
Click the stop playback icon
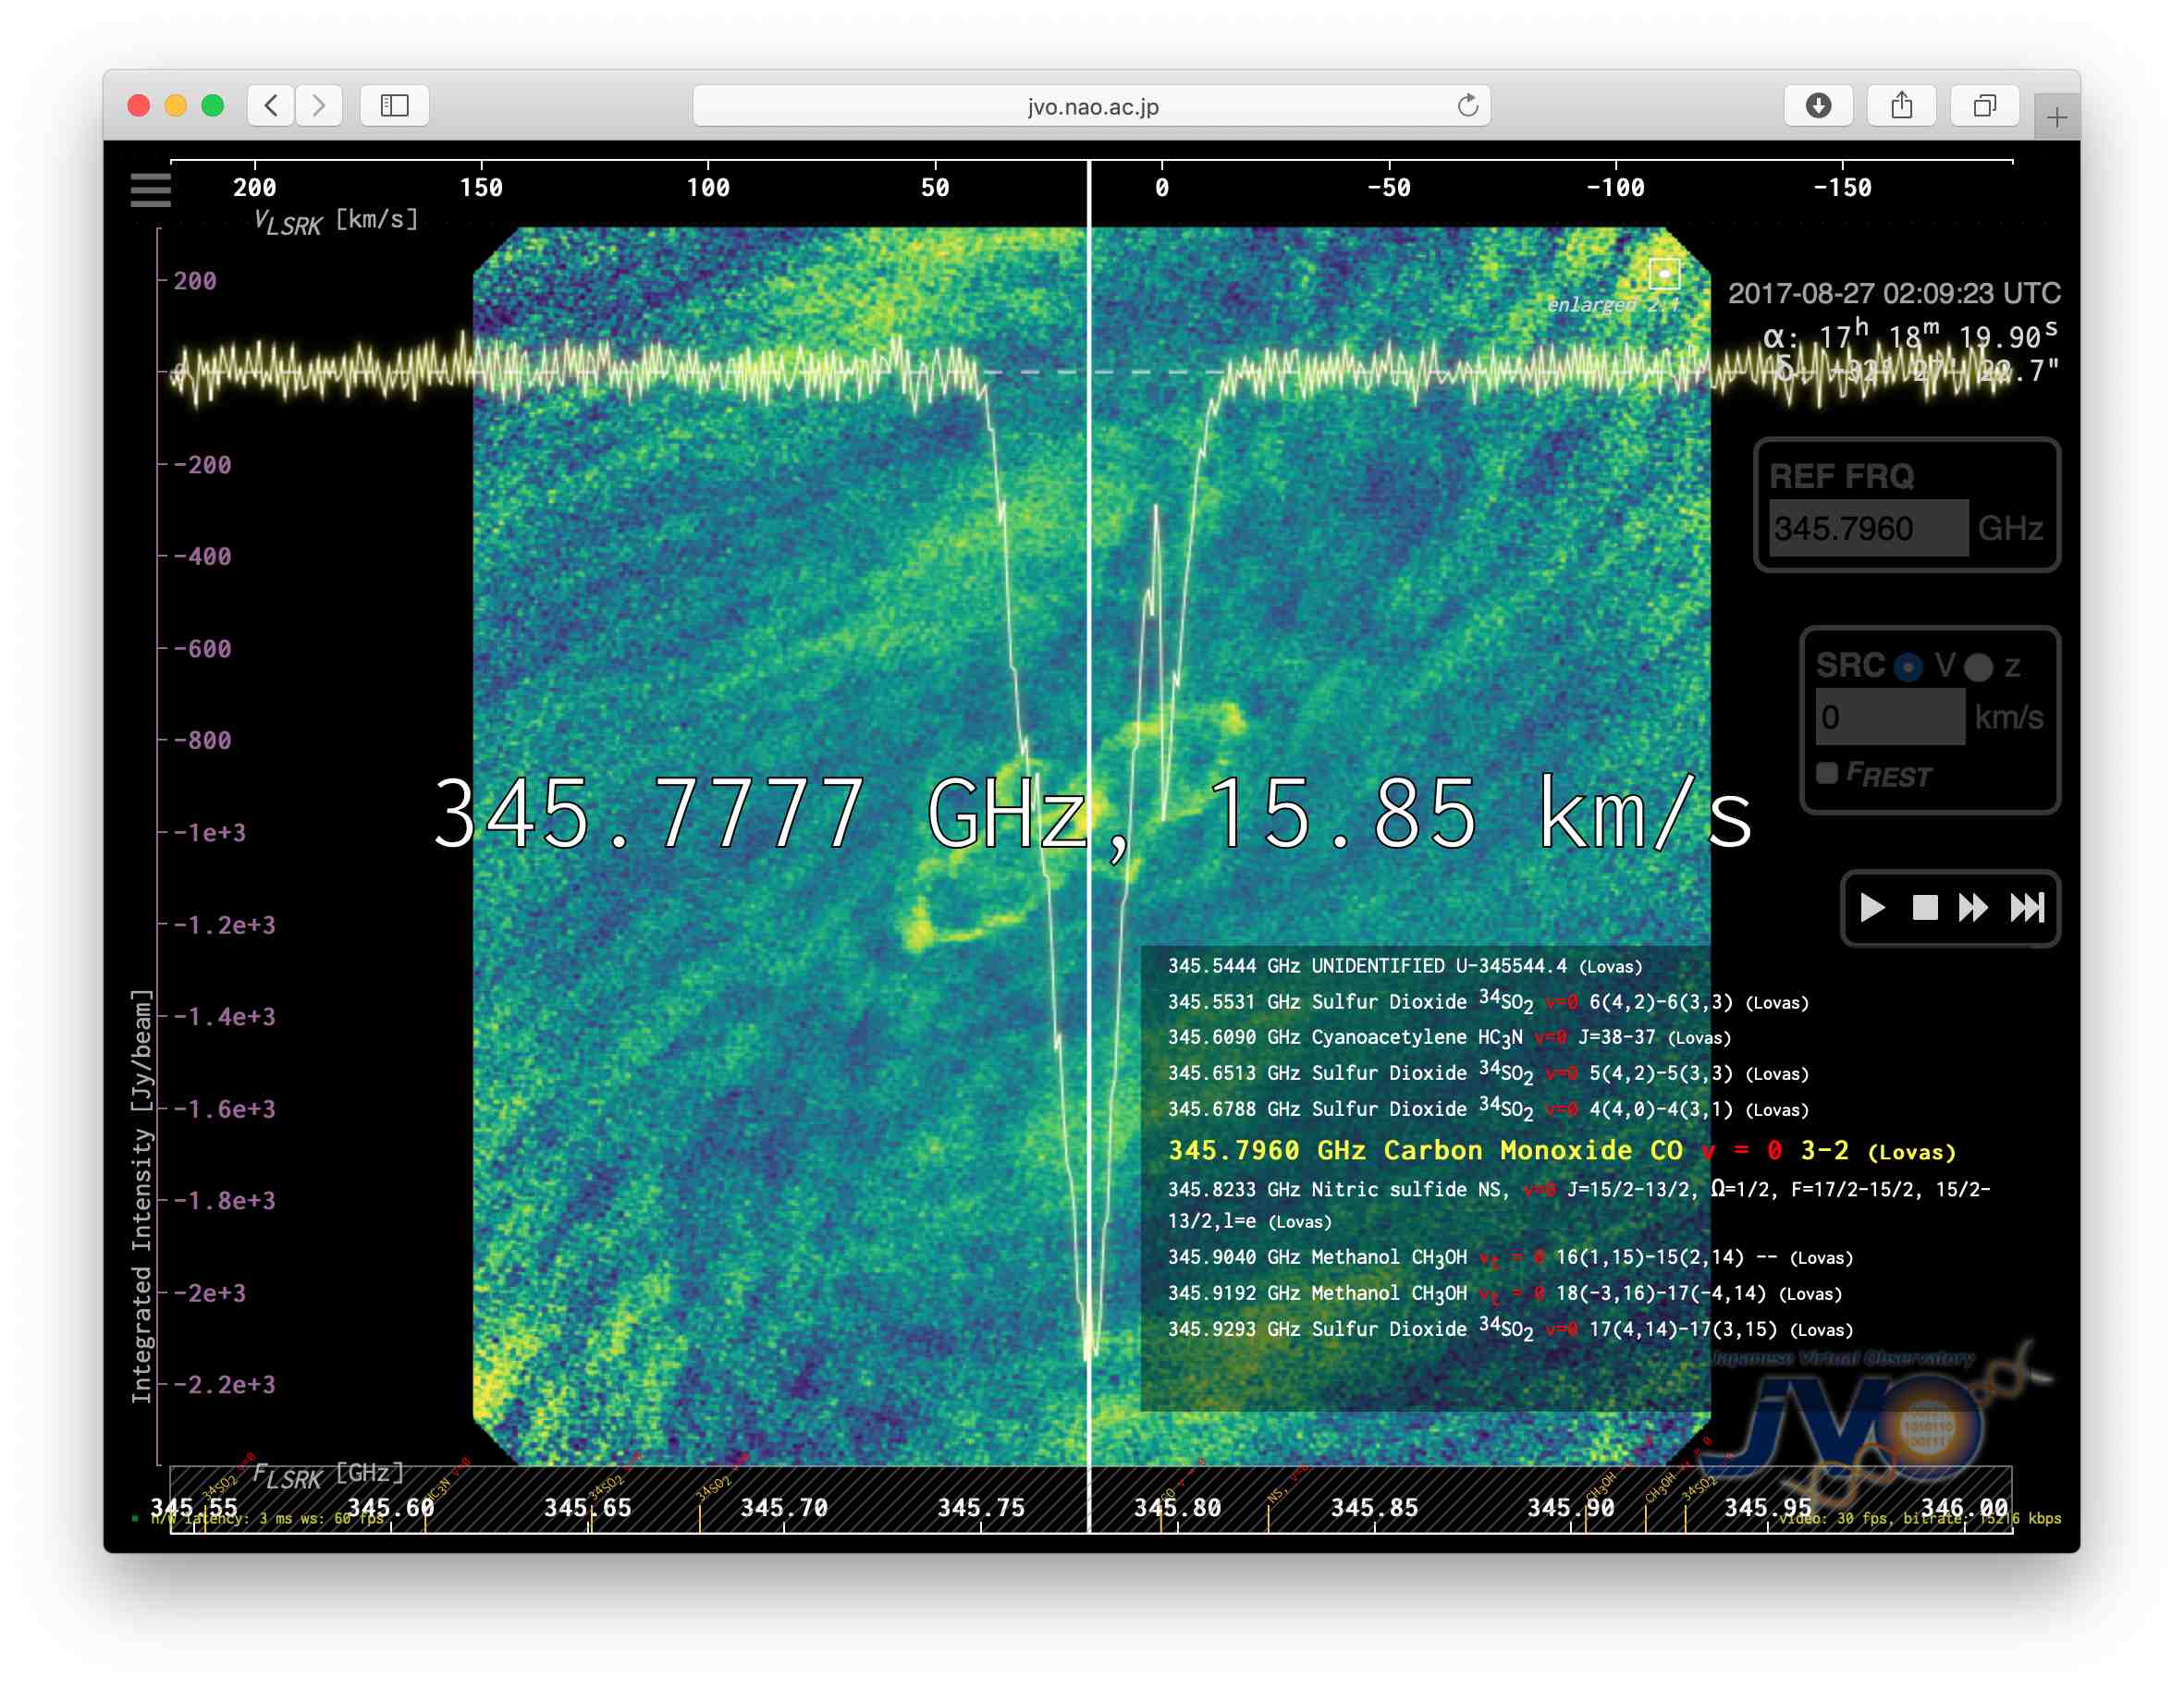coord(1924,908)
